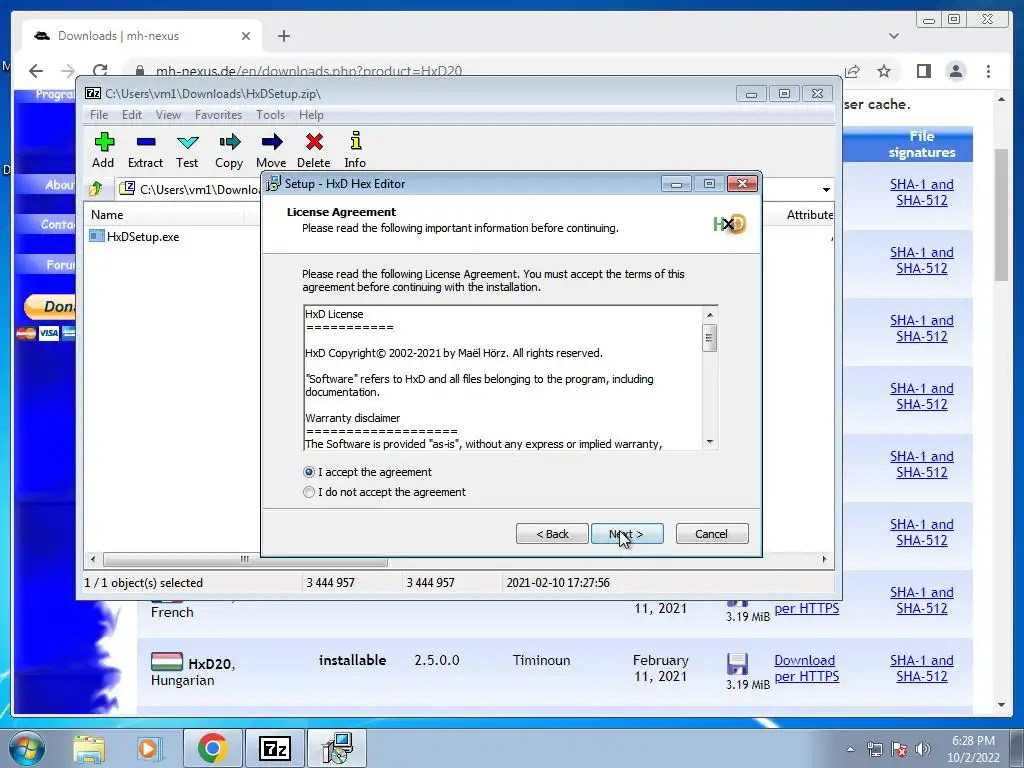Open Help menu in 7-Zip

[x=312, y=115]
